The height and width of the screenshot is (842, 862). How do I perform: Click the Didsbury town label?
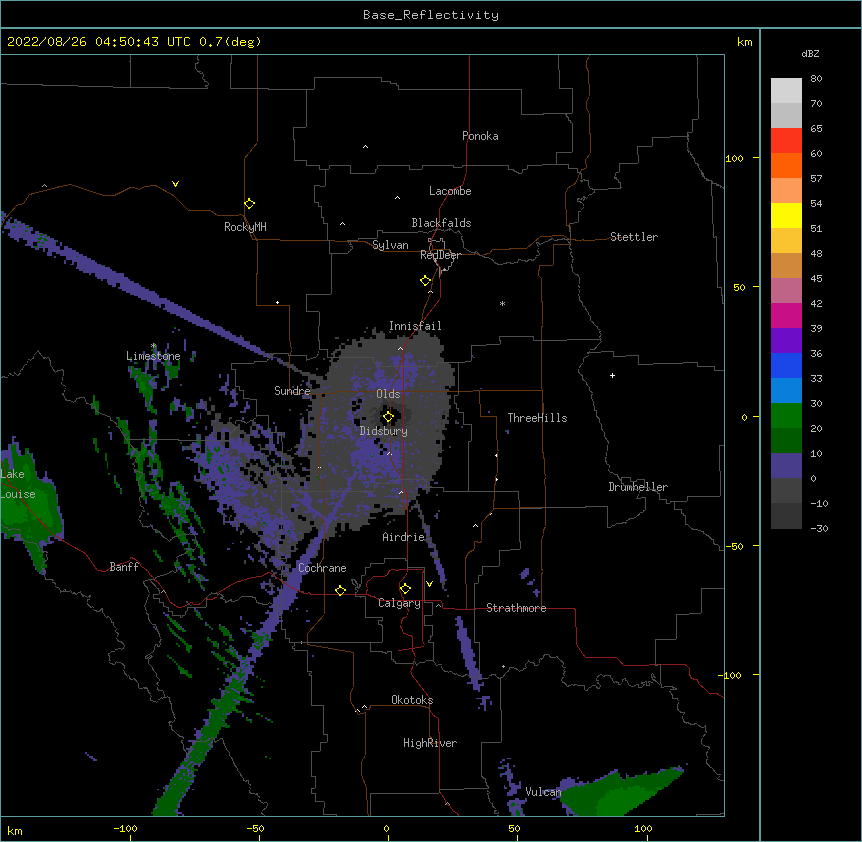pyautogui.click(x=384, y=431)
